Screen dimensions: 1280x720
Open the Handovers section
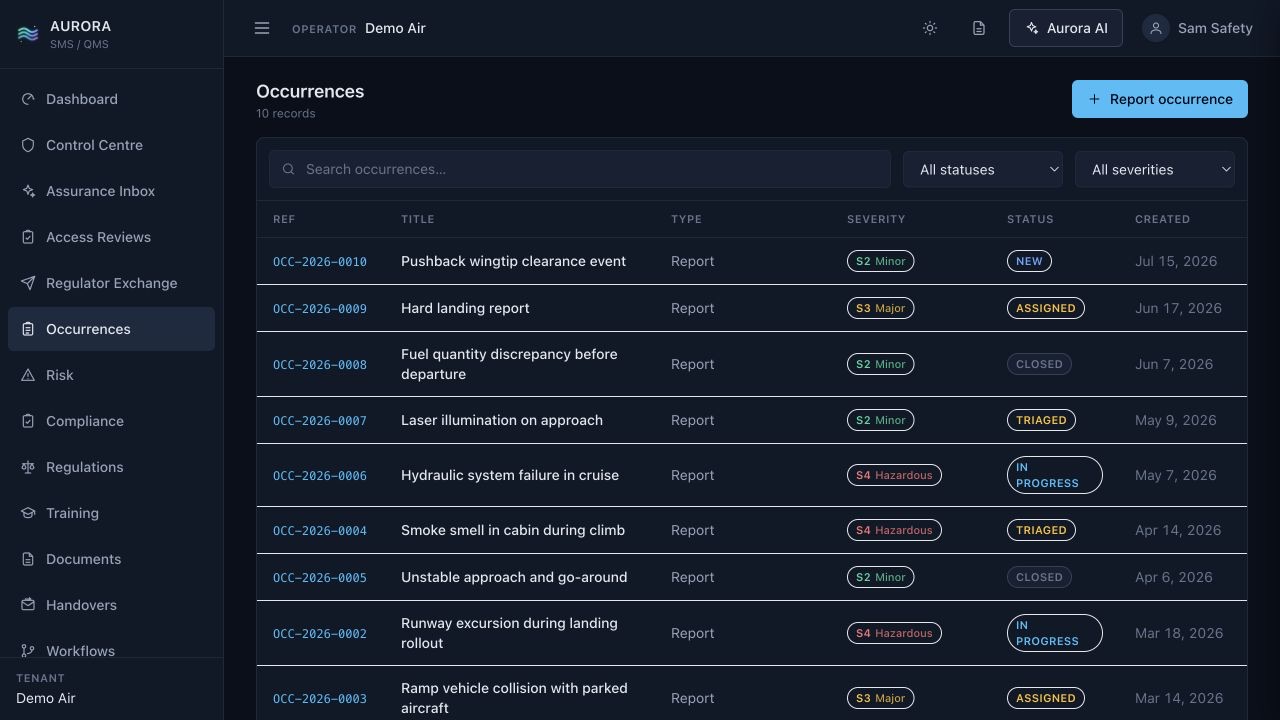pos(111,605)
